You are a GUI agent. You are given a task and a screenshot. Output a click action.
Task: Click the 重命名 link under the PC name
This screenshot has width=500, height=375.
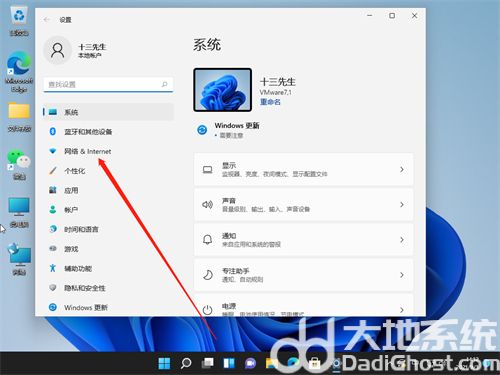tap(270, 102)
